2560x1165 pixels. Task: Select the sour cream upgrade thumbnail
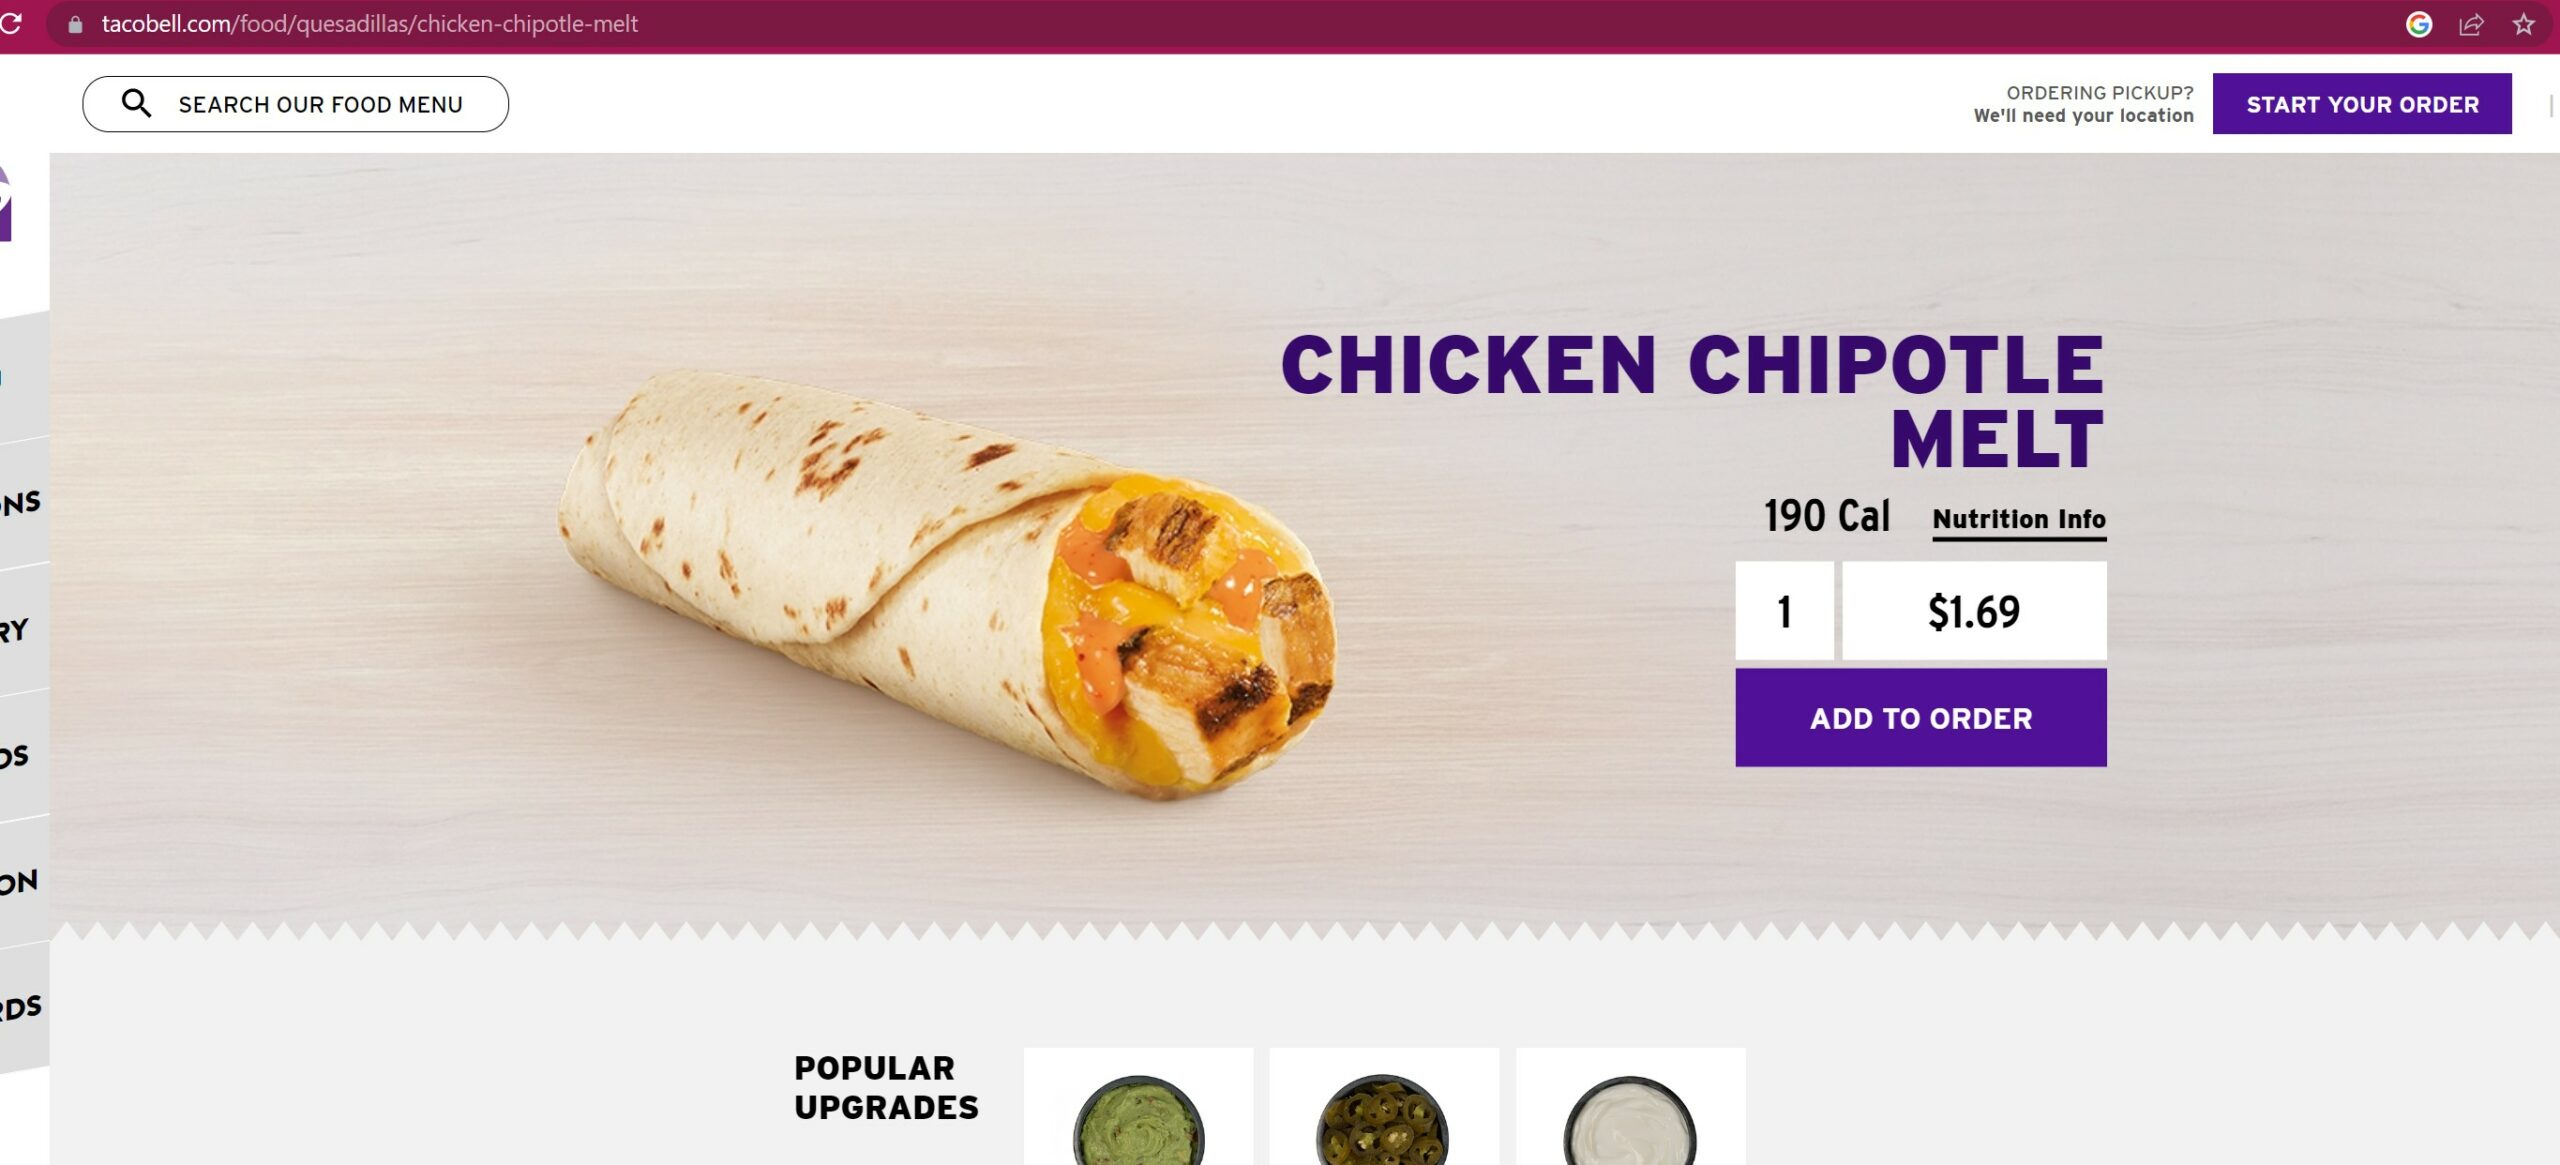coord(1630,1106)
